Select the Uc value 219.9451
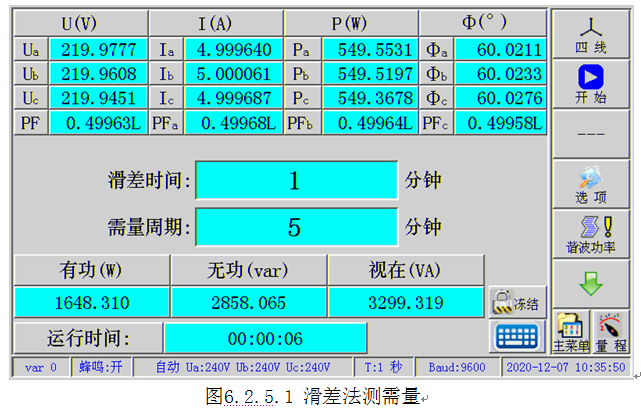The image size is (641, 409). [x=98, y=98]
